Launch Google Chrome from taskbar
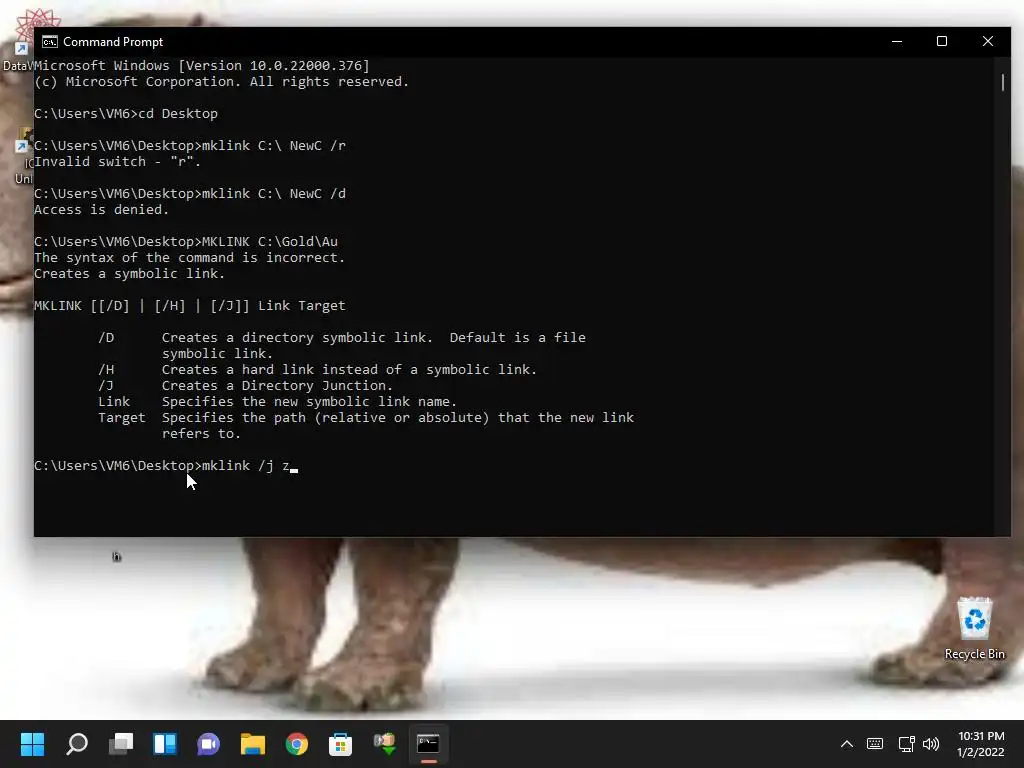 296,743
